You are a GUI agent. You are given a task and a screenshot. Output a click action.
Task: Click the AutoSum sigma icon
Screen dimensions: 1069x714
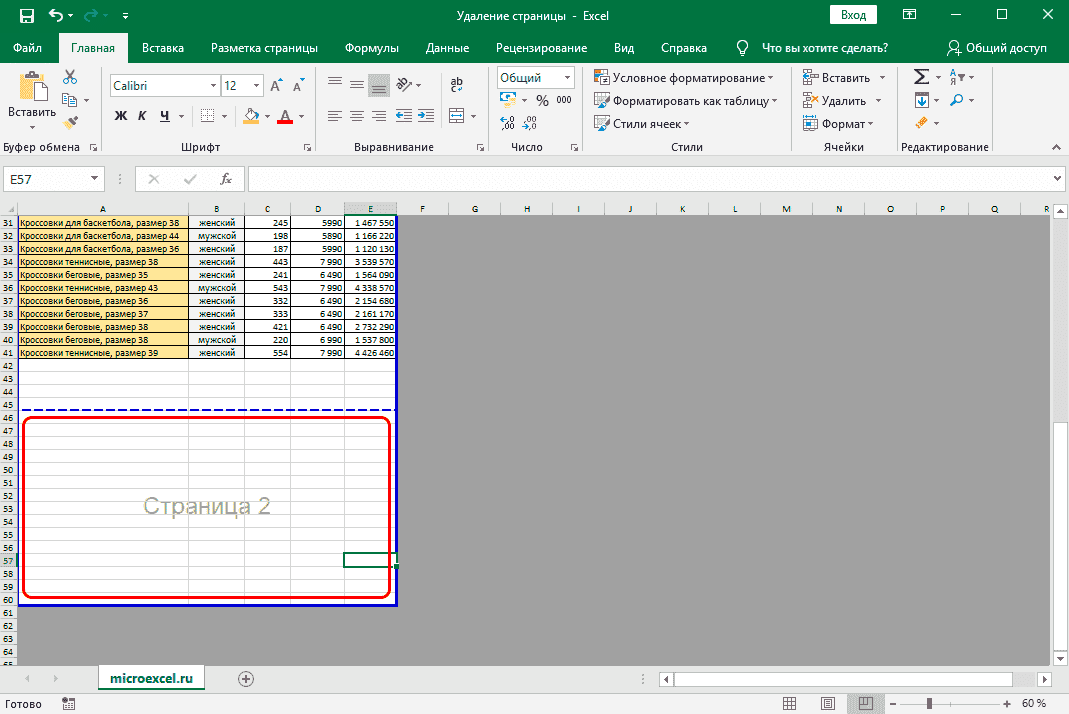pos(921,77)
